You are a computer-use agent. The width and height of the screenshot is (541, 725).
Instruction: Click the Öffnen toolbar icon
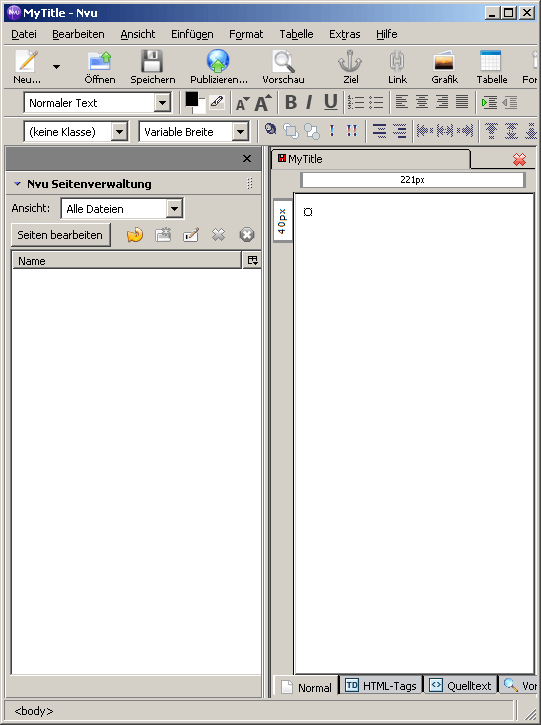click(100, 61)
